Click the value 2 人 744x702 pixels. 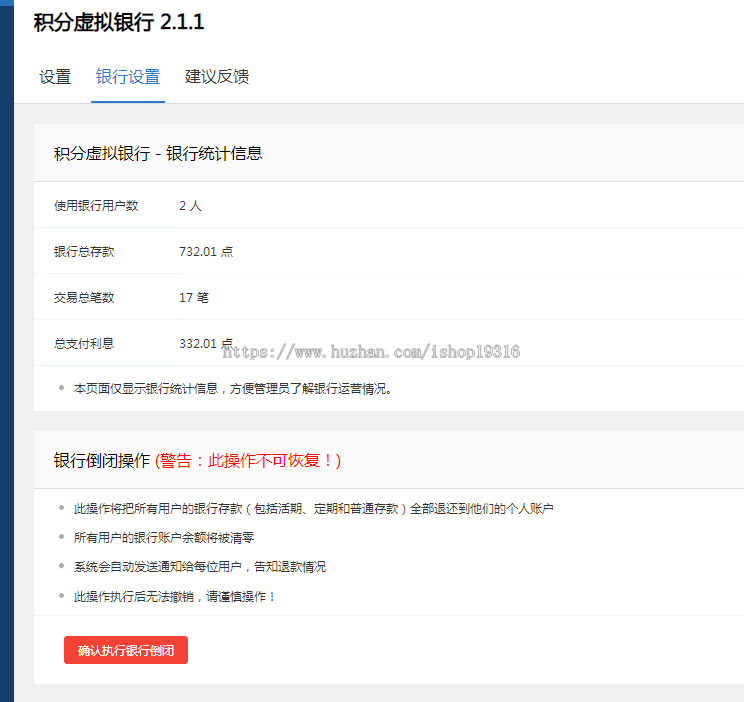[x=190, y=206]
